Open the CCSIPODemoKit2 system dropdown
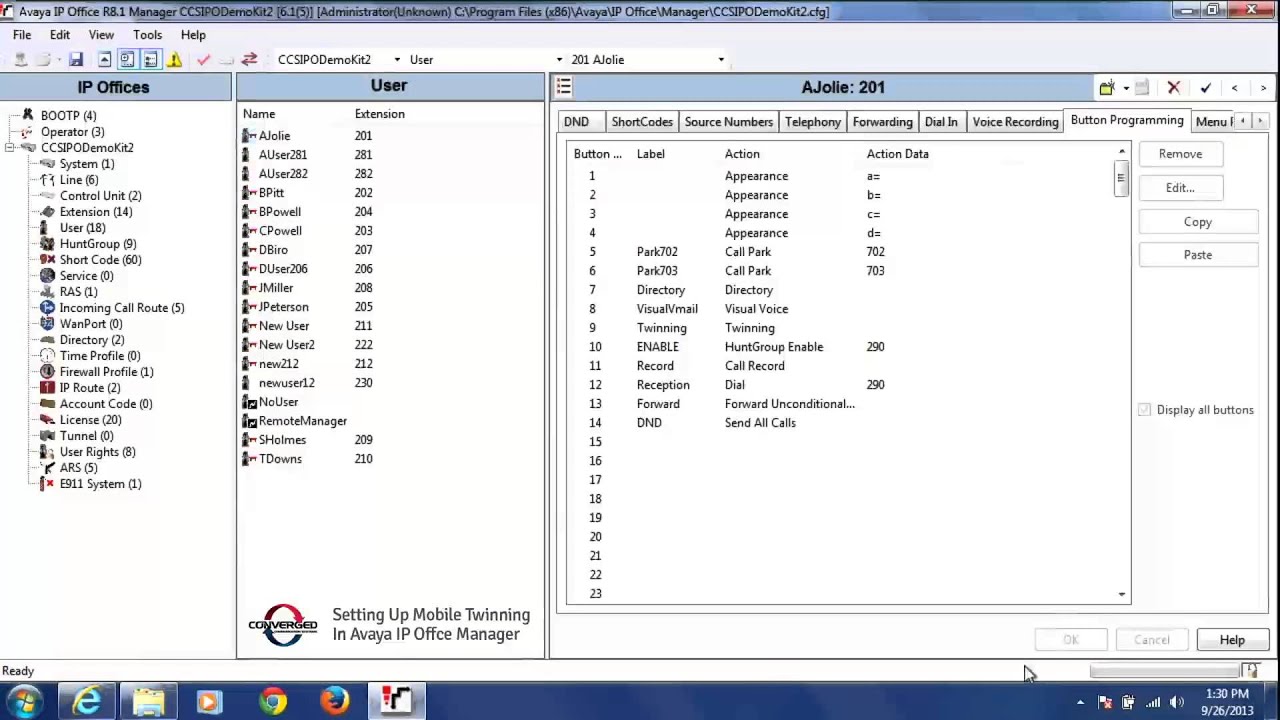 [397, 60]
